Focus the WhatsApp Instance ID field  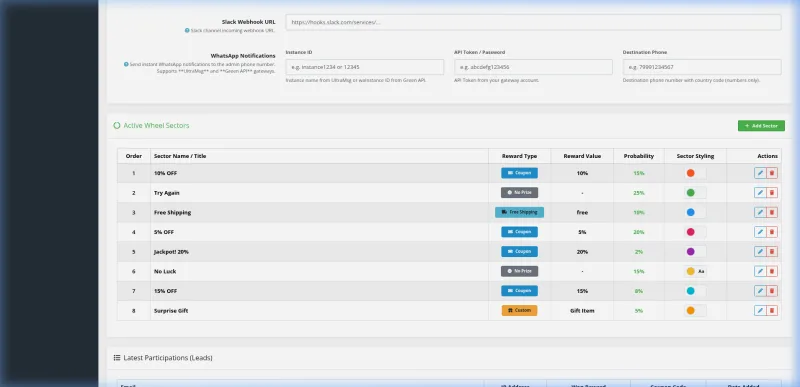click(x=364, y=67)
